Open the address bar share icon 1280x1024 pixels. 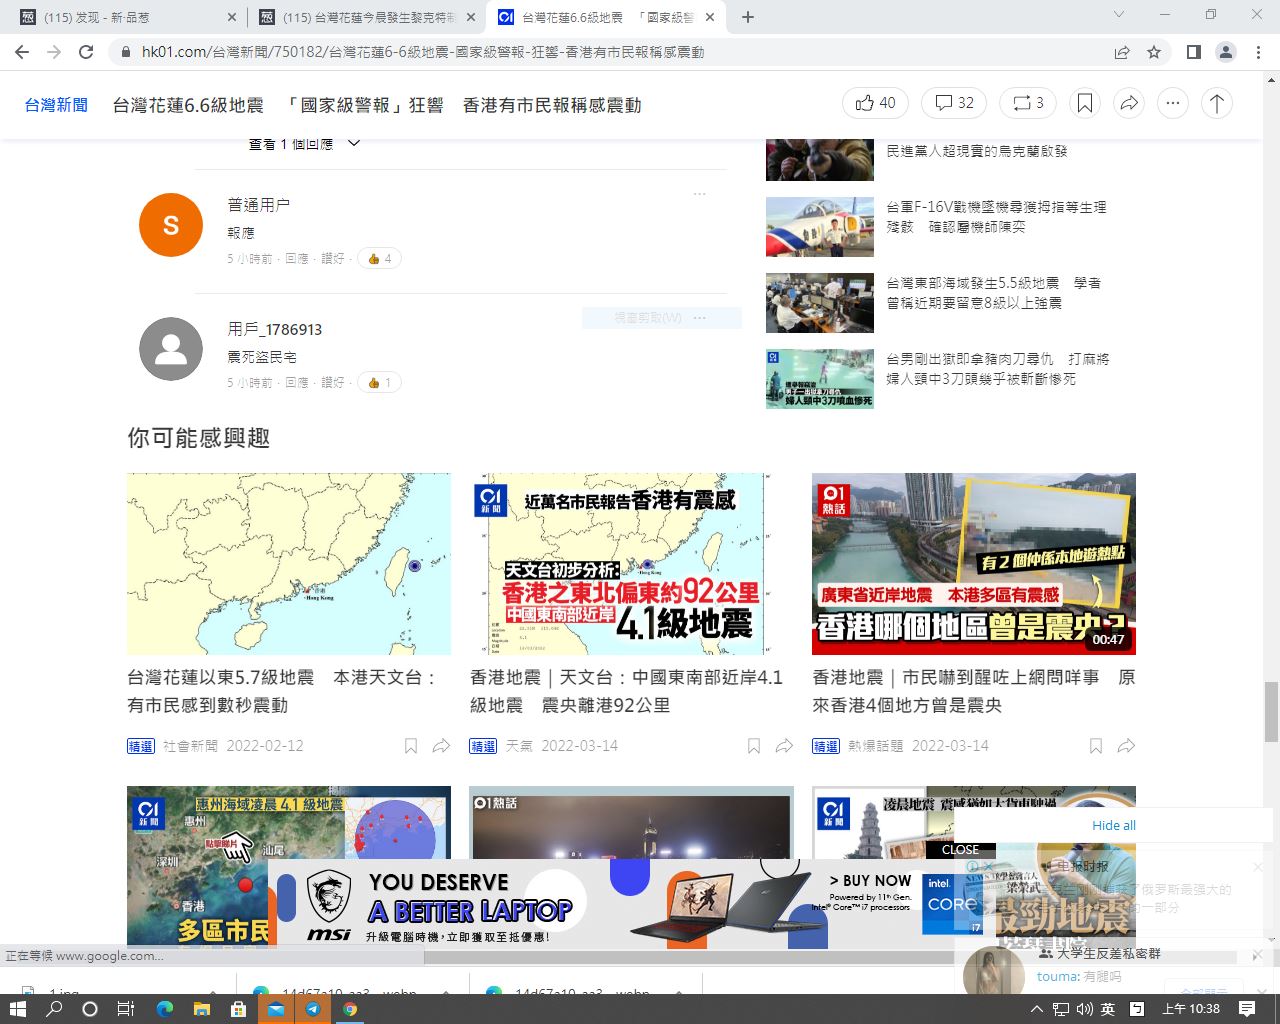(x=1122, y=52)
